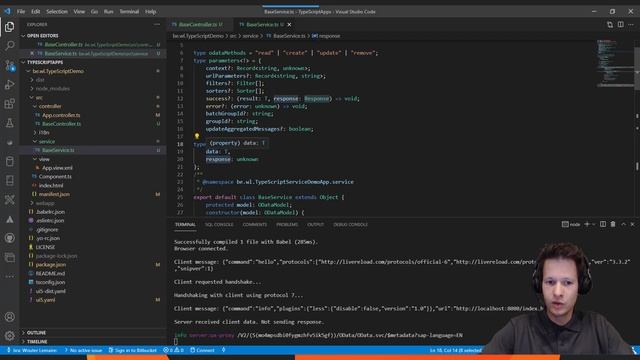Open the Testing flask icon view
The height and width of the screenshot is (360, 640).
[x=9, y=123]
